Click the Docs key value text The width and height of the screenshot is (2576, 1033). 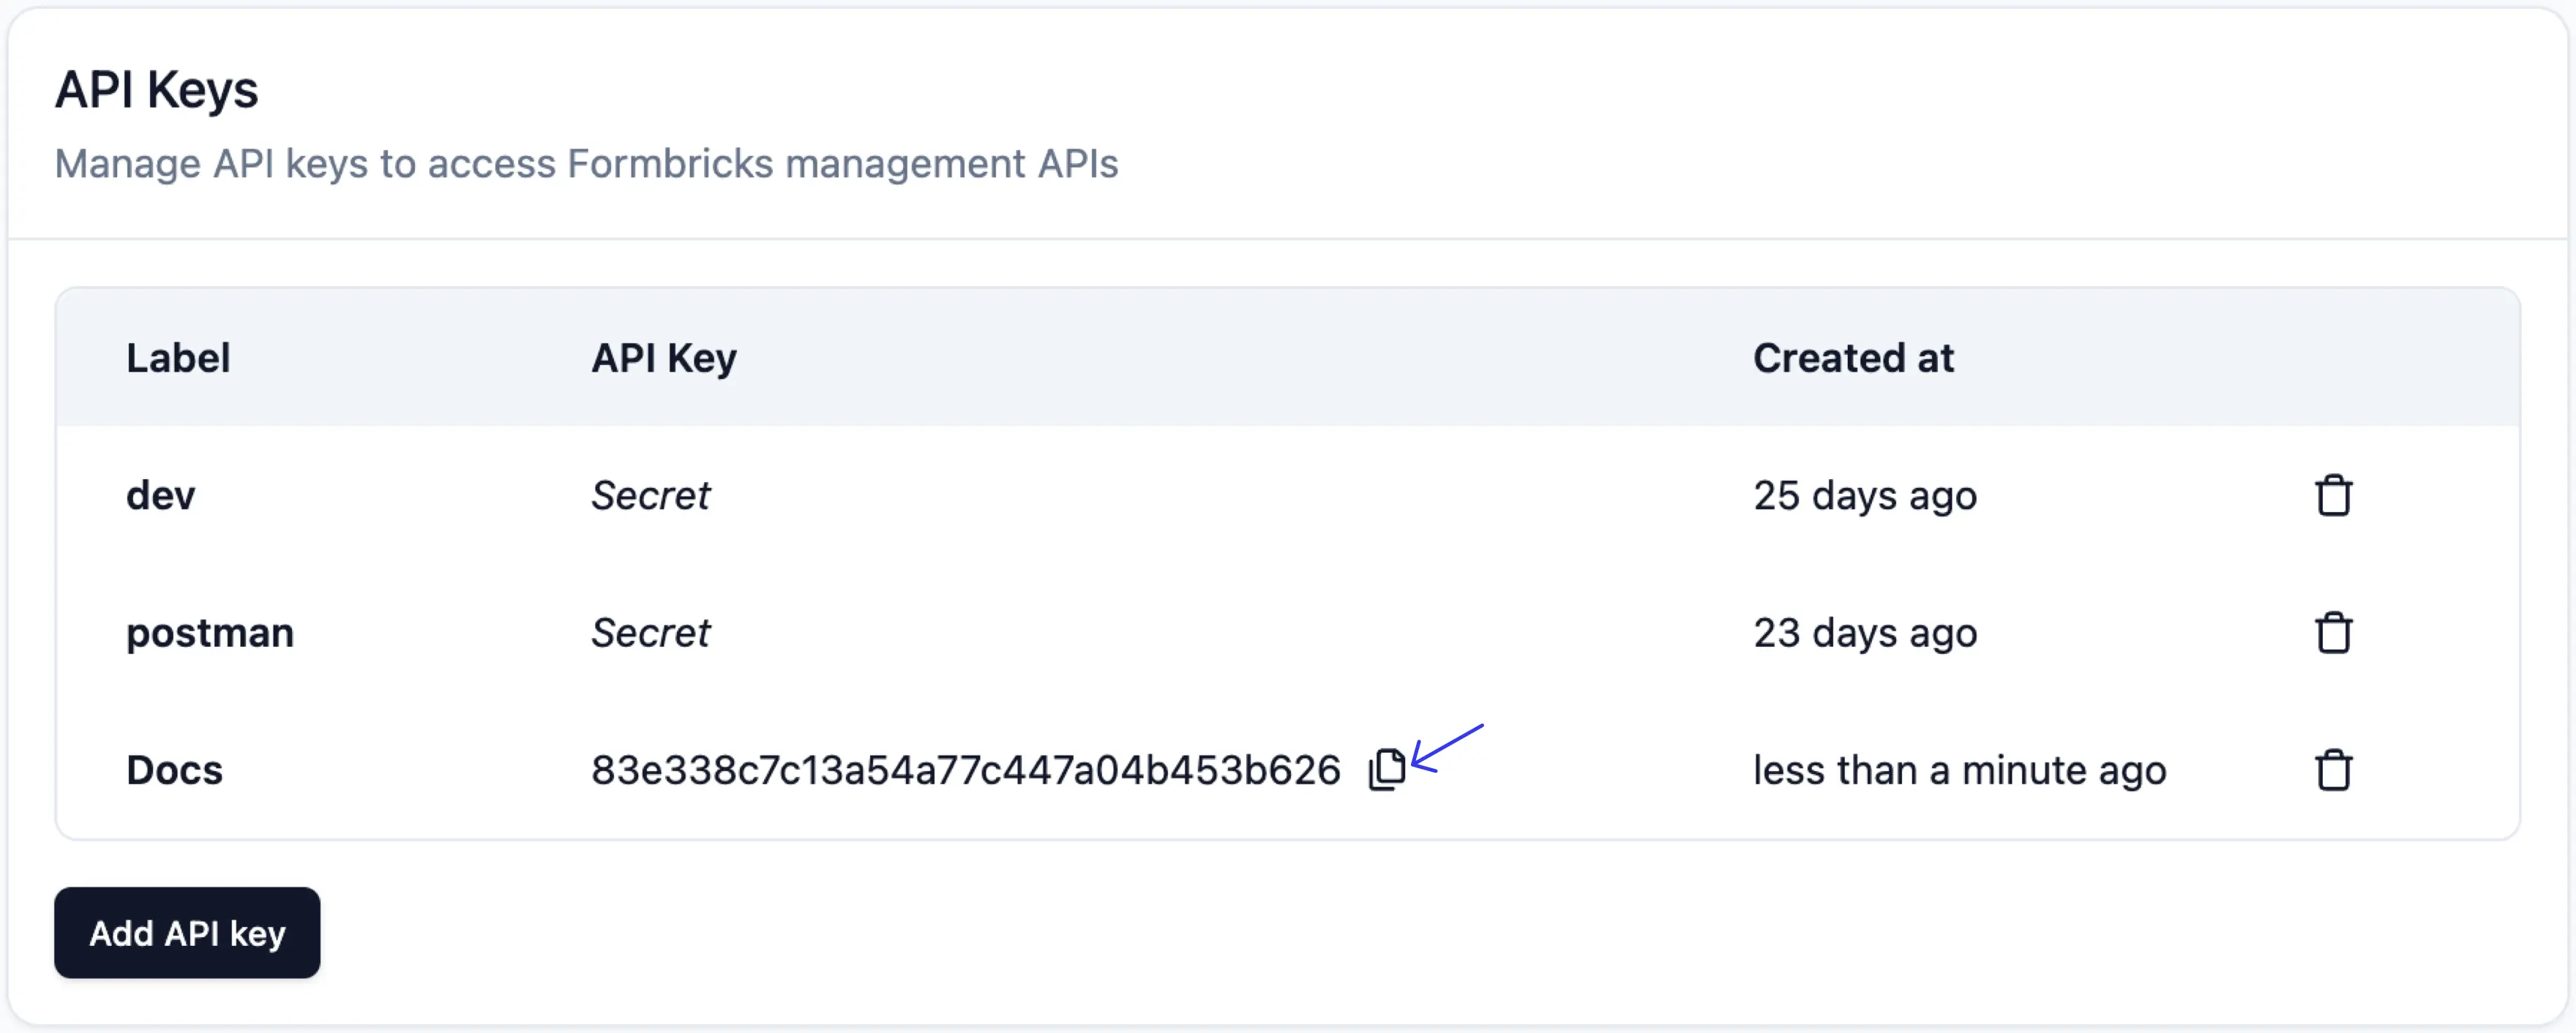(965, 770)
